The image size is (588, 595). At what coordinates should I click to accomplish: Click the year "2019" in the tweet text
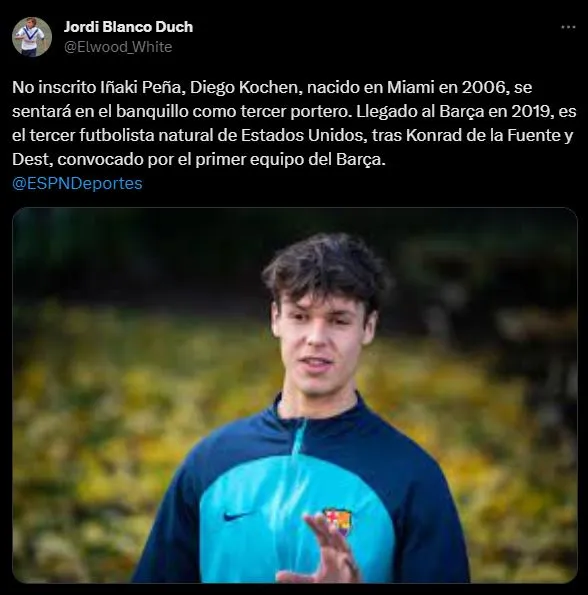530,112
